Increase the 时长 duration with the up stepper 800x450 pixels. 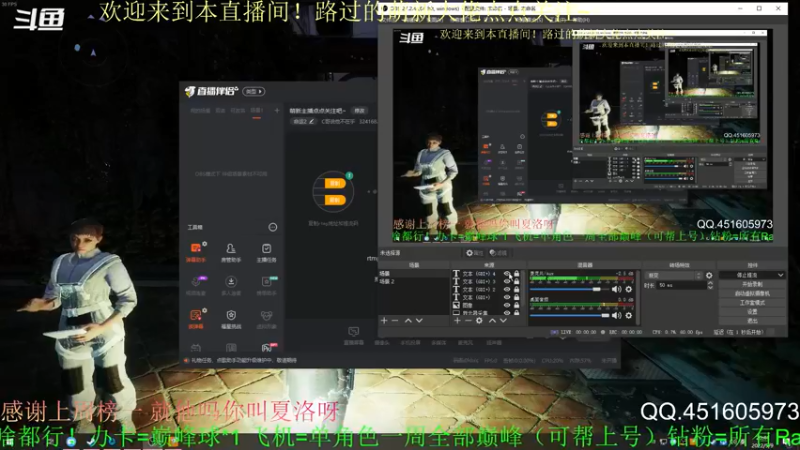tap(710, 283)
